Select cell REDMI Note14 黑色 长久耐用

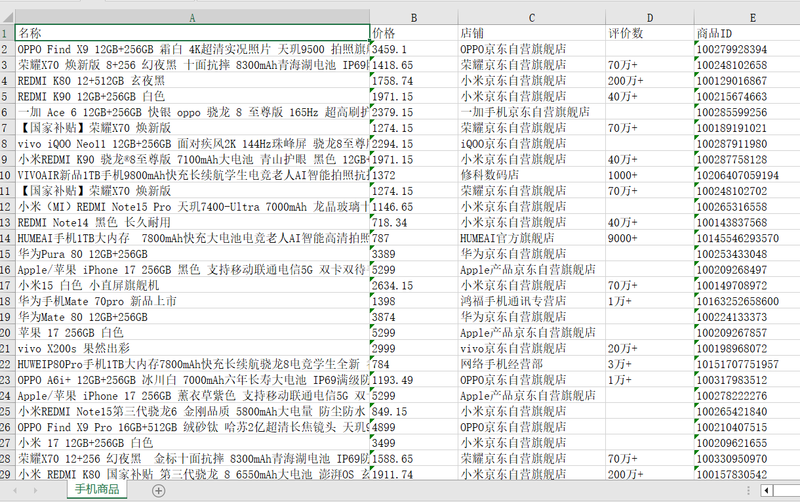192,222
